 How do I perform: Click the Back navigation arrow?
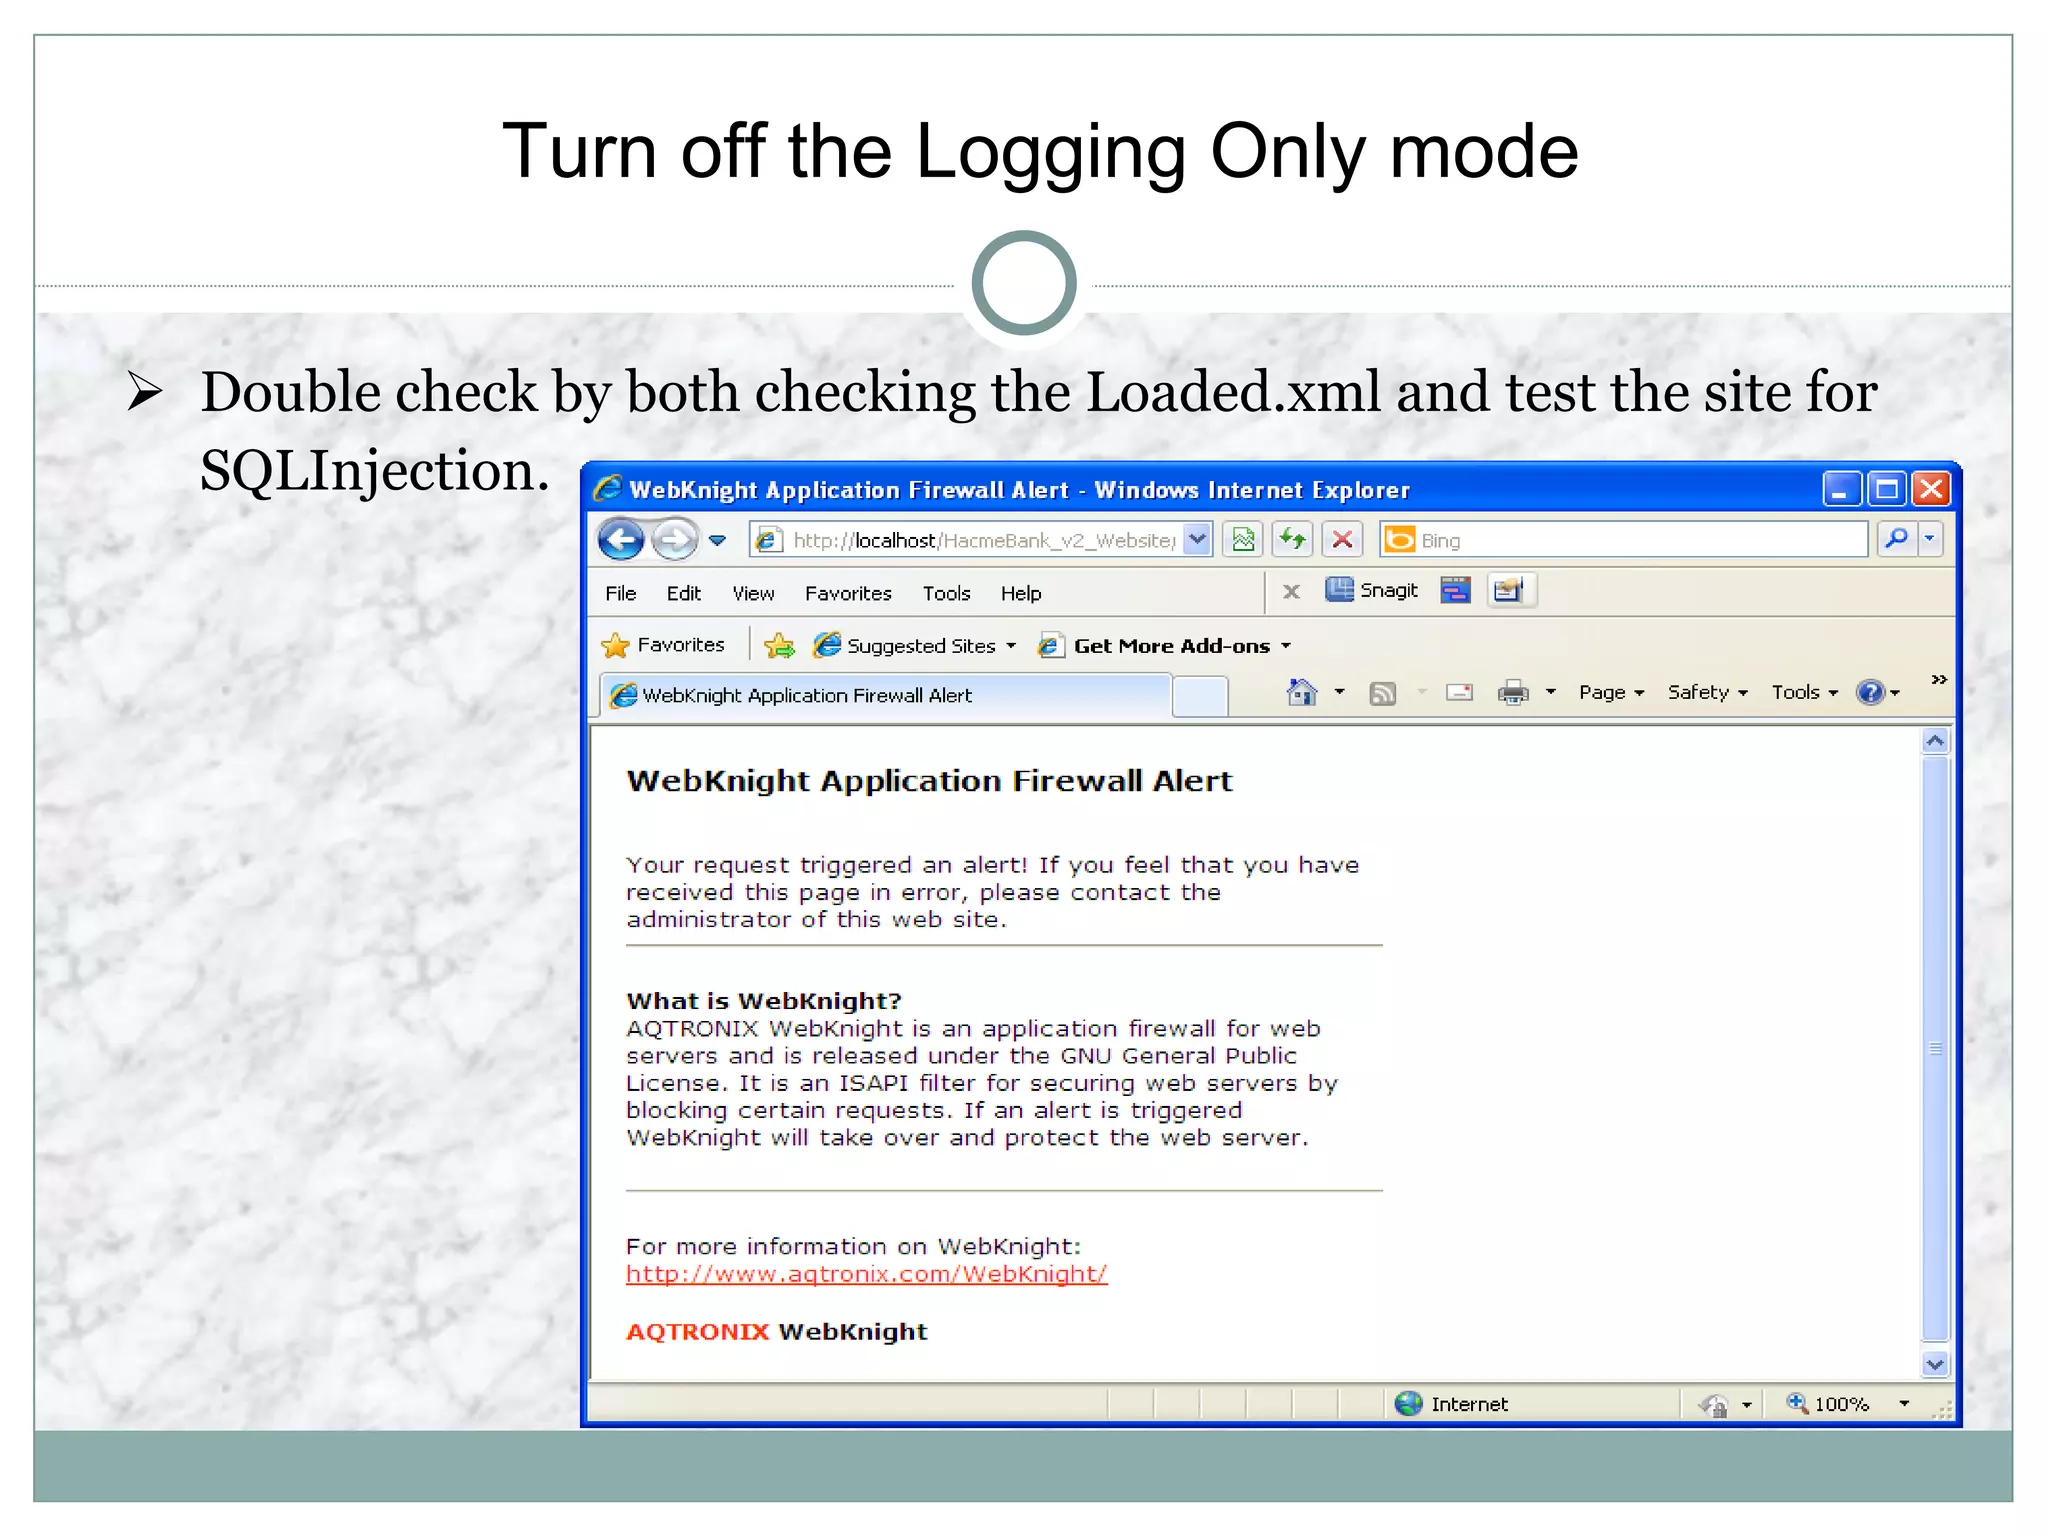coord(621,540)
